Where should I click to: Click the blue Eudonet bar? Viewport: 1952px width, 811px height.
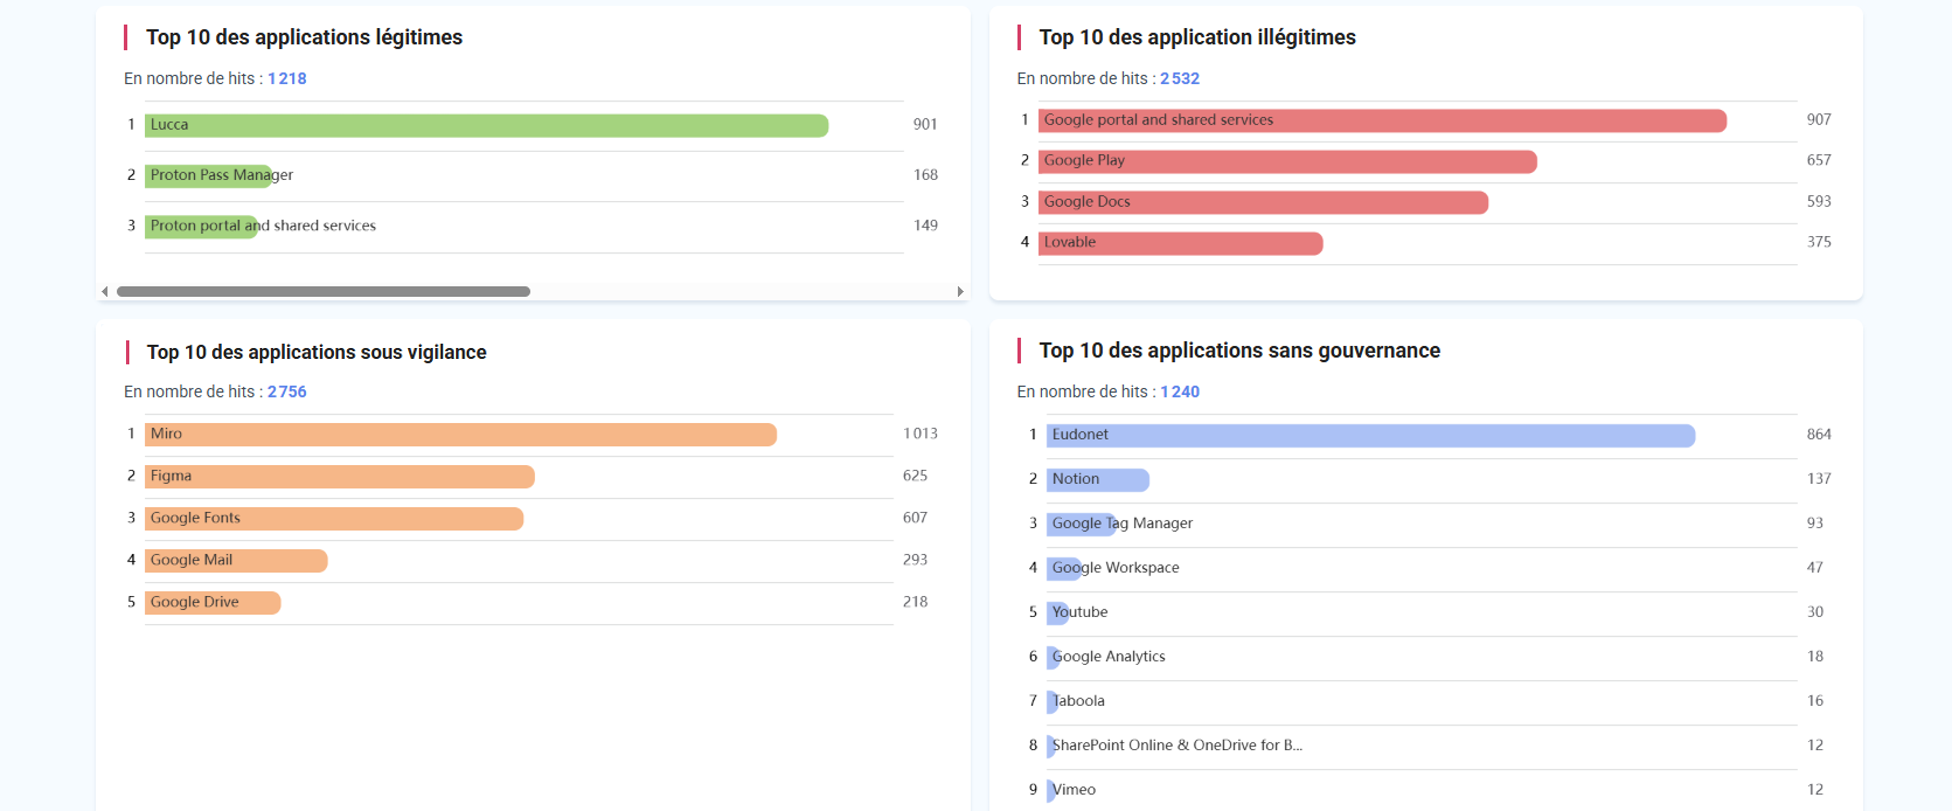coord(1370,436)
